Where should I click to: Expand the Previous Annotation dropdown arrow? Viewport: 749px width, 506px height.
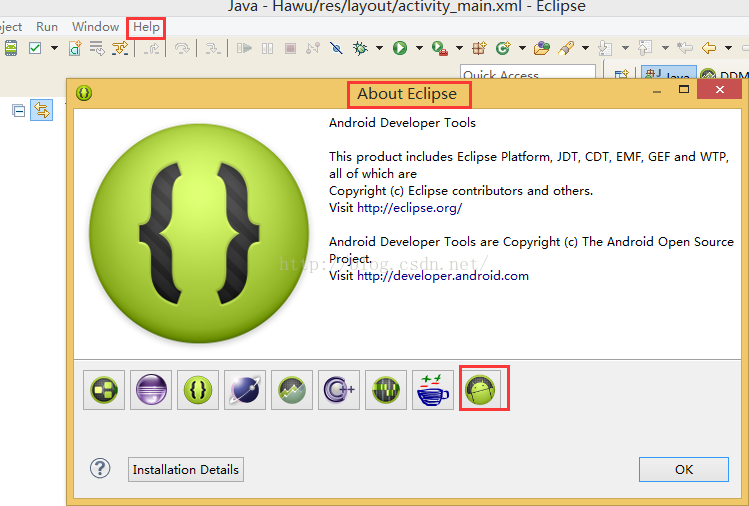click(x=665, y=48)
